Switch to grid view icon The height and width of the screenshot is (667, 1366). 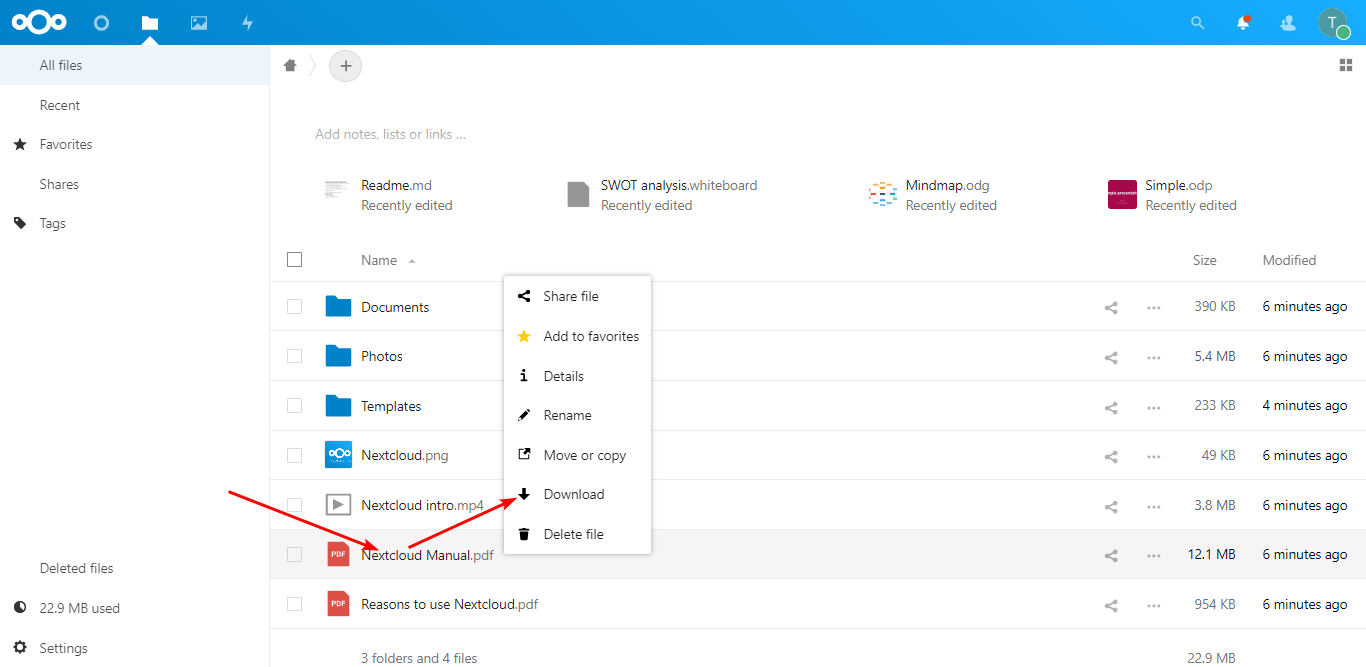pyautogui.click(x=1345, y=65)
